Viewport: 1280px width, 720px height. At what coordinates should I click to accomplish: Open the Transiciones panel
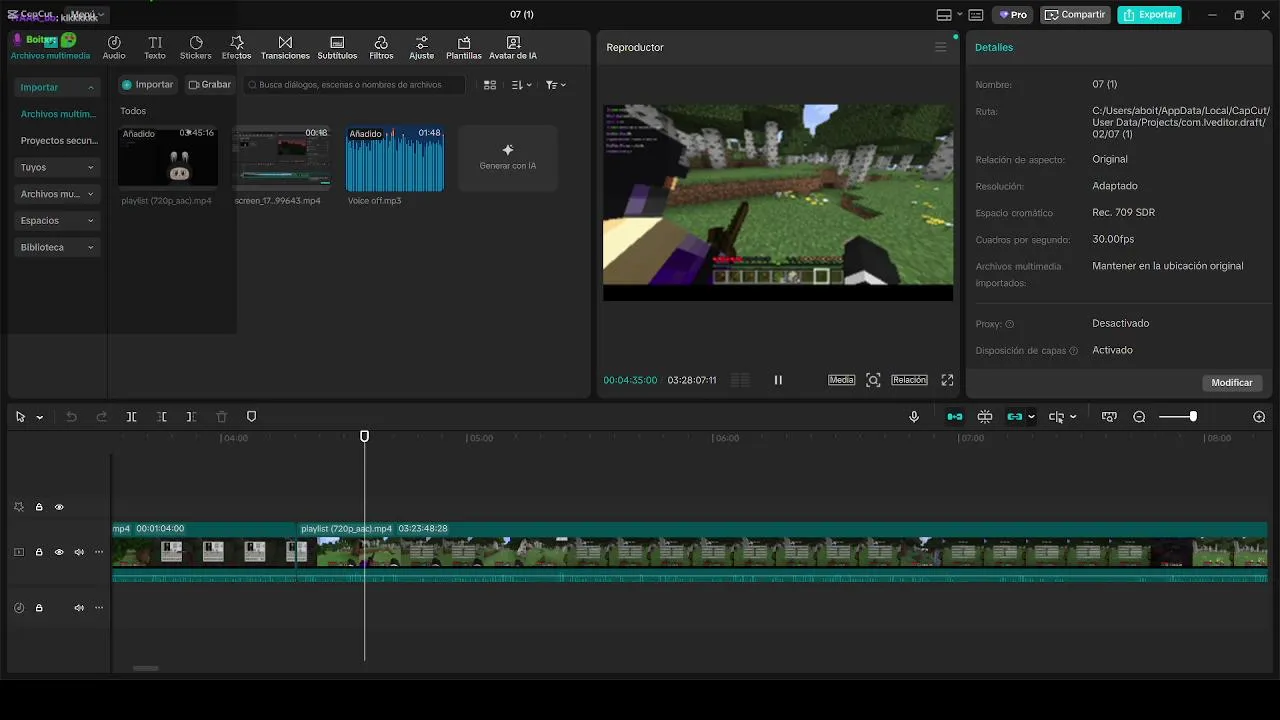pyautogui.click(x=285, y=48)
